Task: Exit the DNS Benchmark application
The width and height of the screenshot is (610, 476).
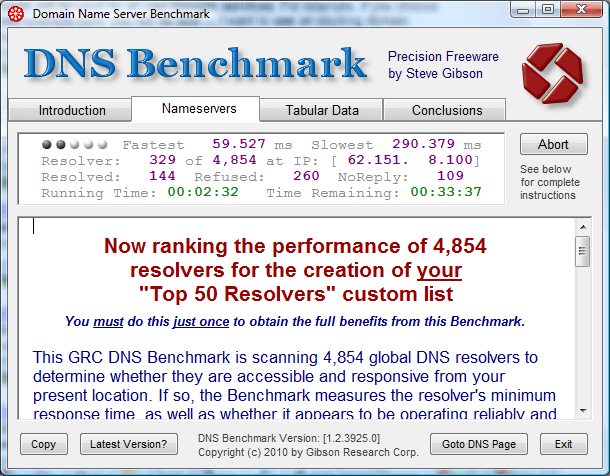Action: point(563,444)
